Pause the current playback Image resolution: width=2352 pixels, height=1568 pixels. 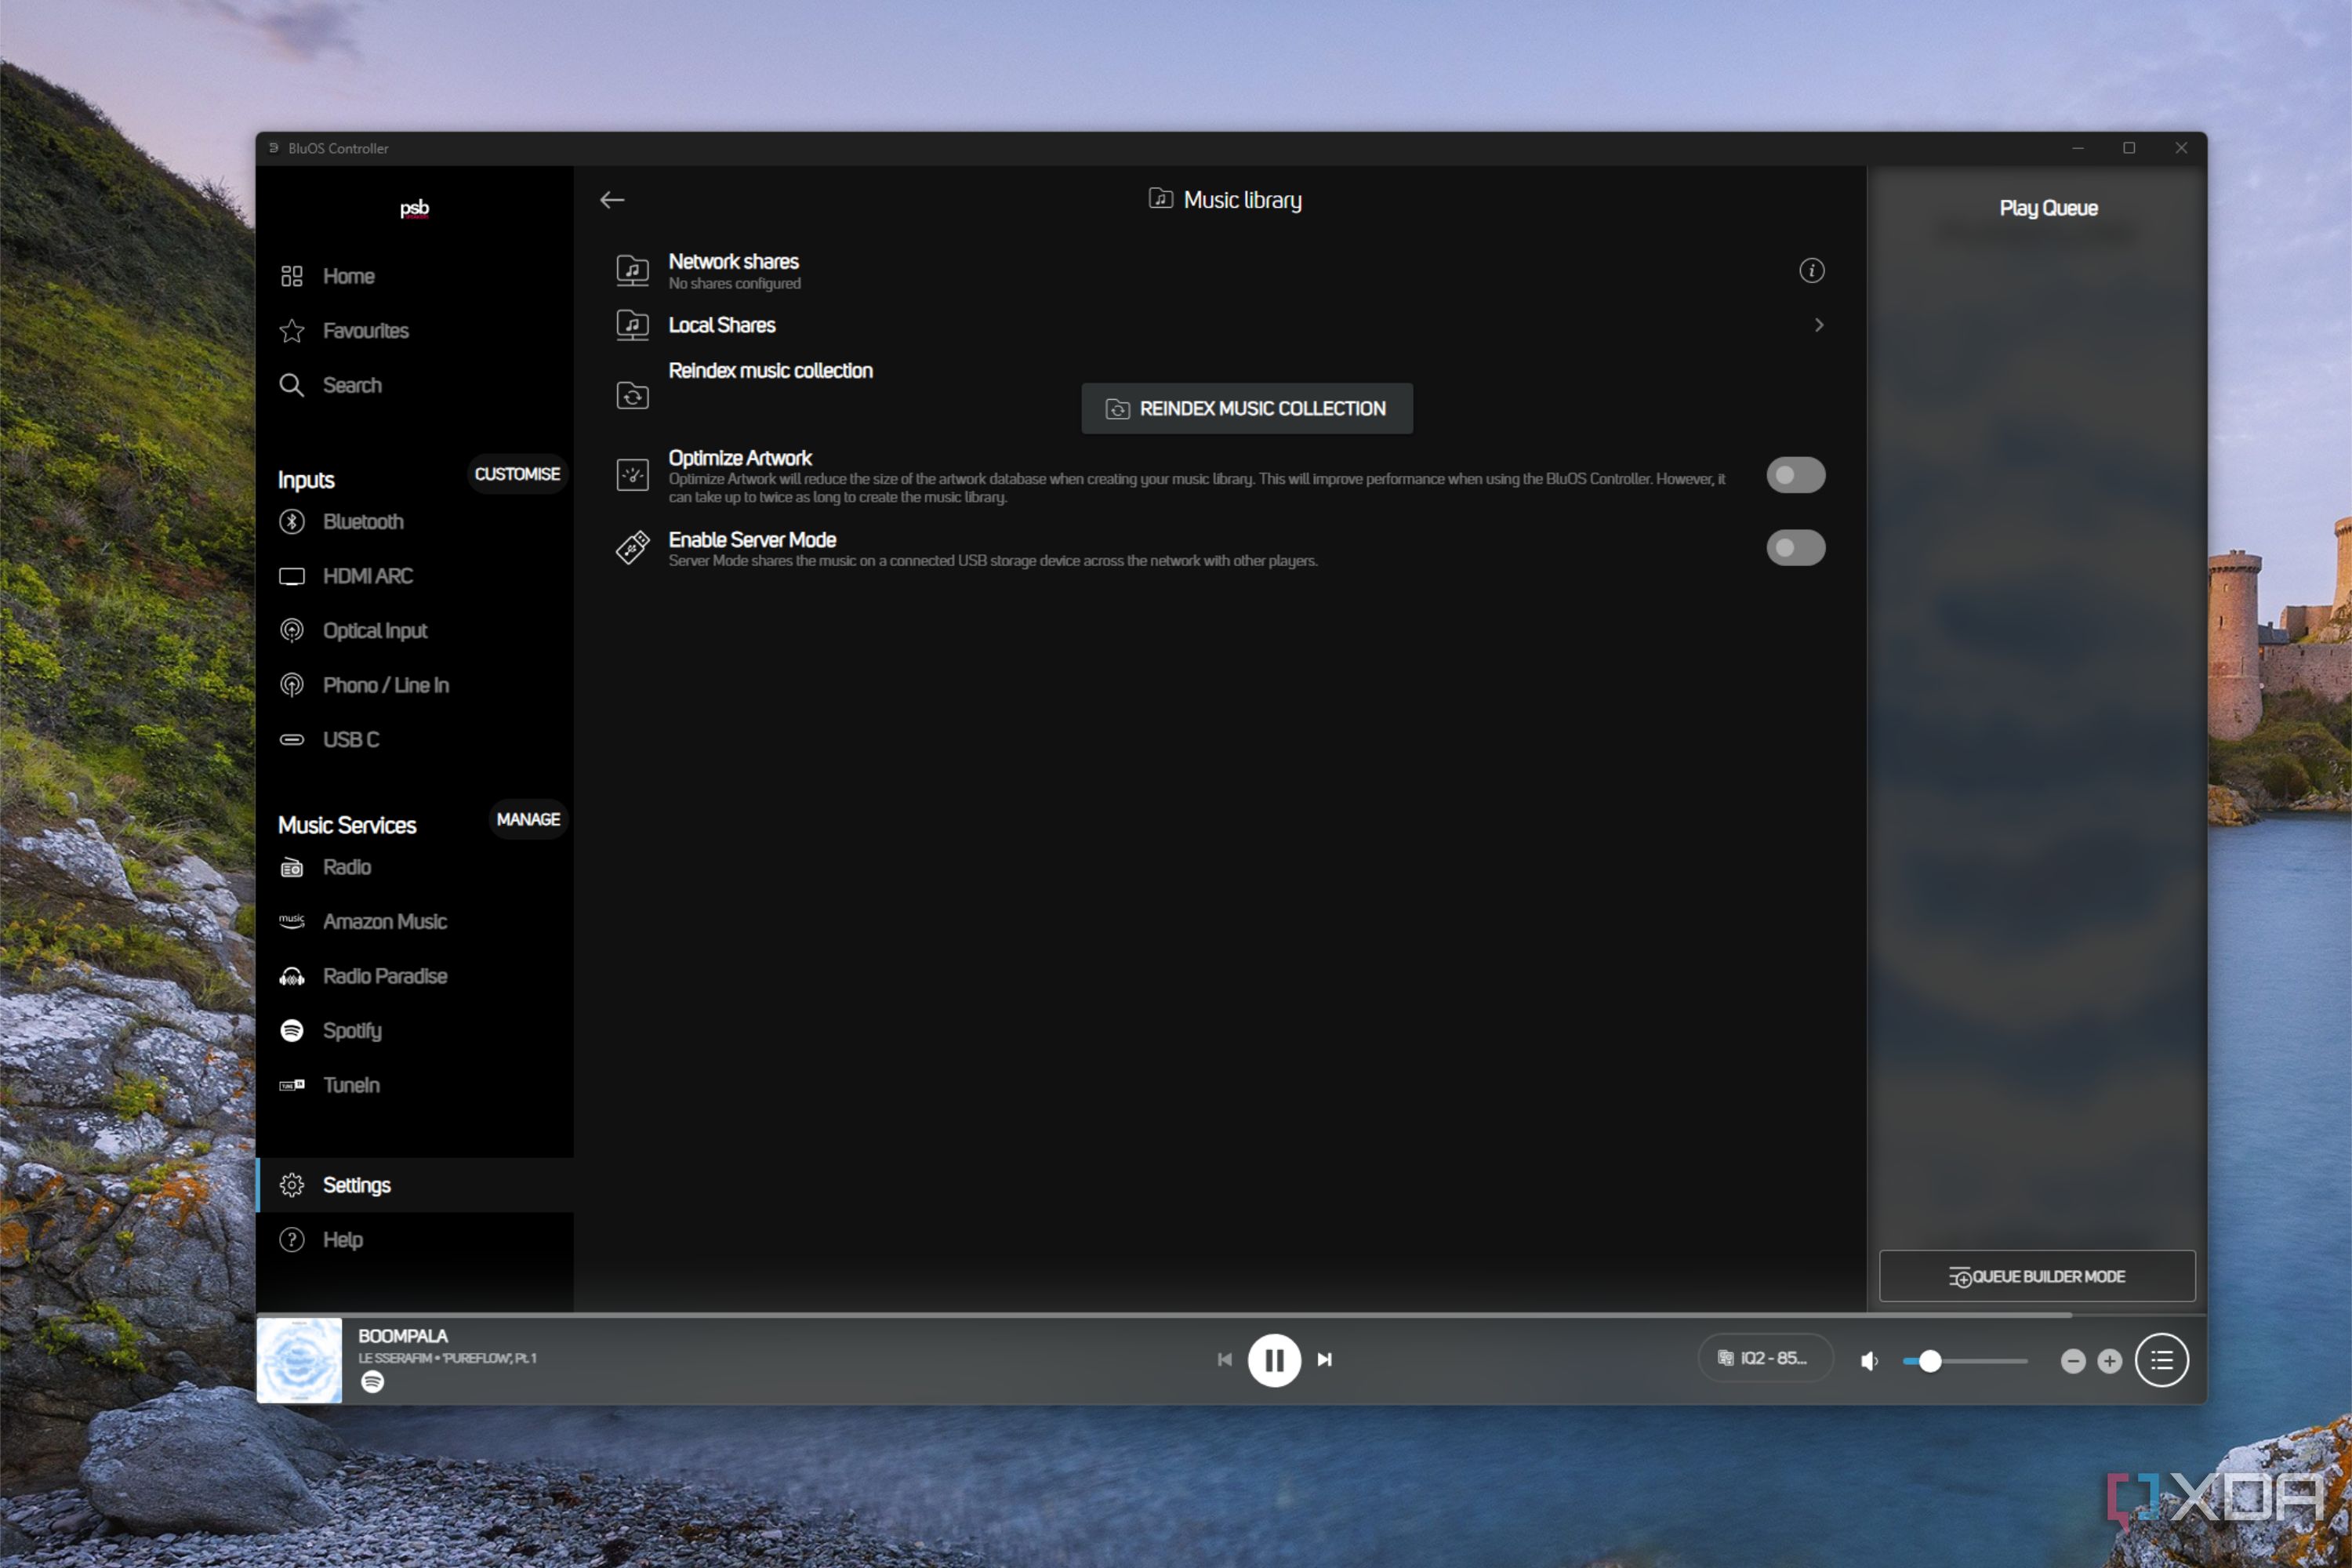pyautogui.click(x=1274, y=1360)
